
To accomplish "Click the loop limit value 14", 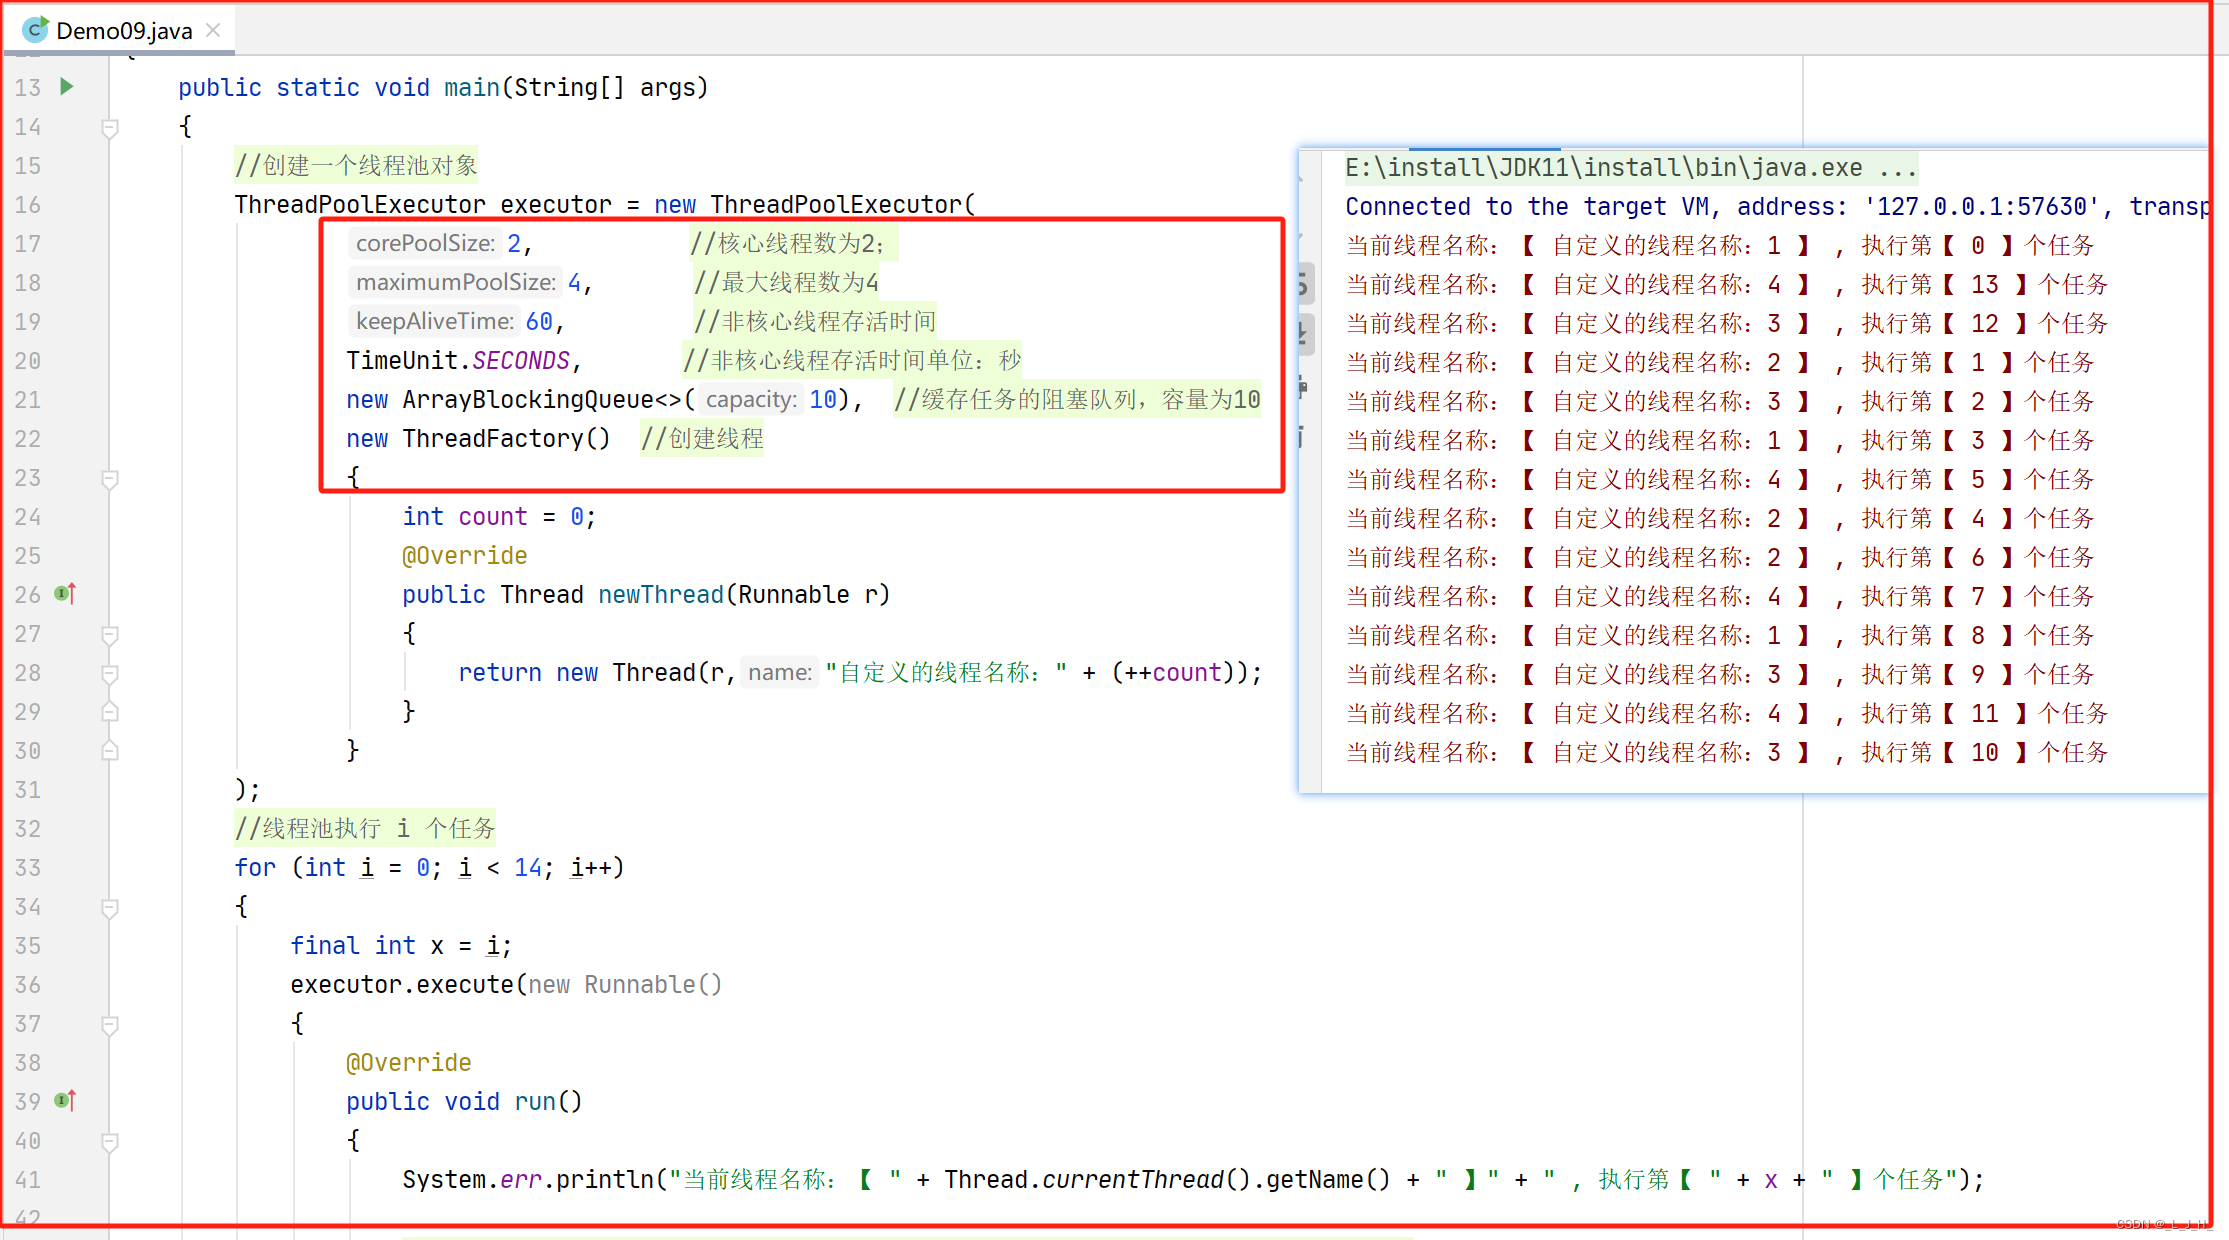I will pyautogui.click(x=528, y=867).
